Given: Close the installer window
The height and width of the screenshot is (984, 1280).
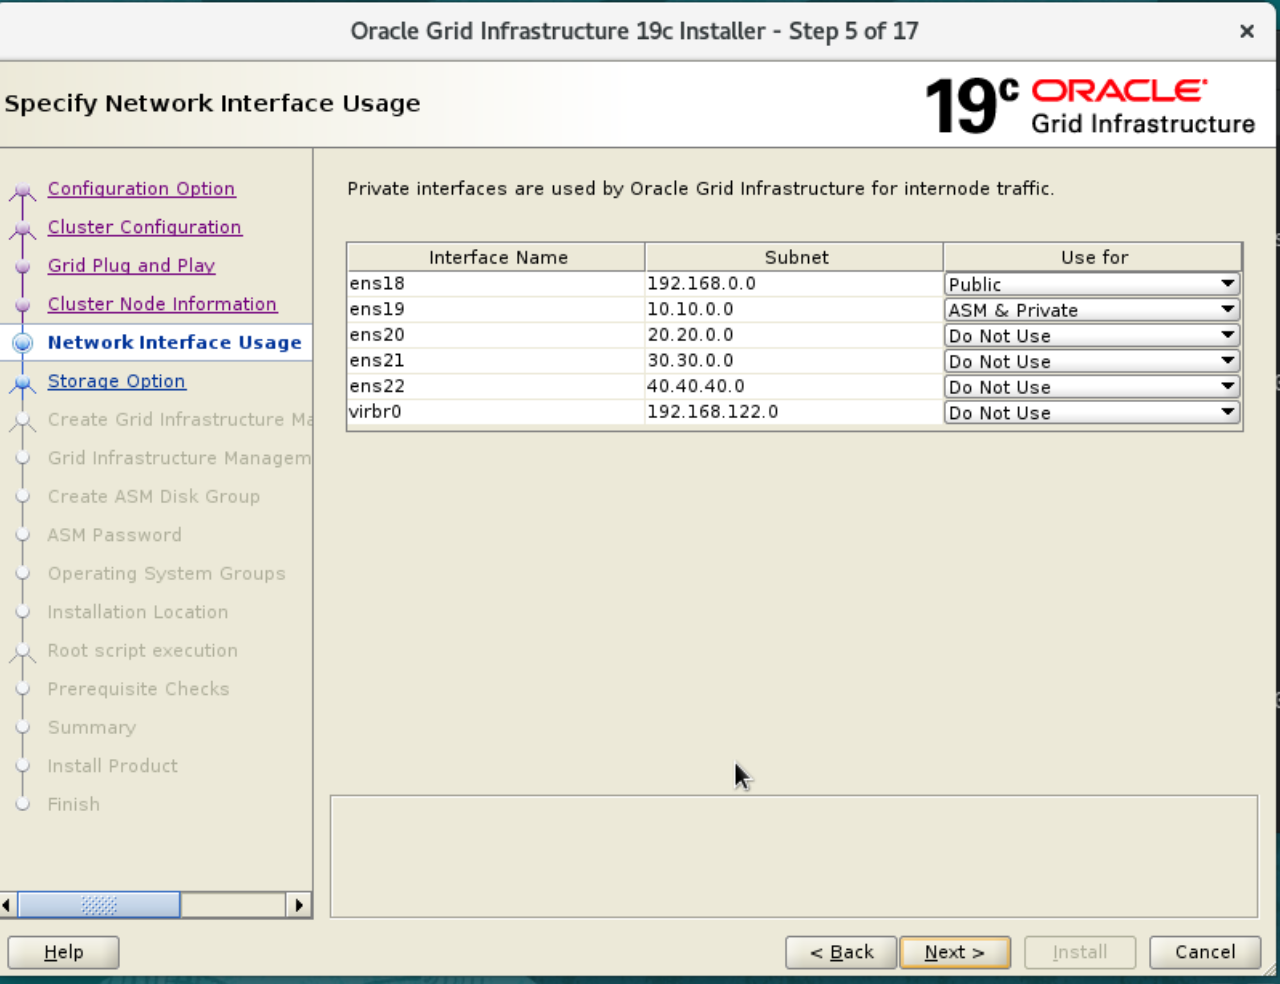Looking at the screenshot, I should [1247, 31].
